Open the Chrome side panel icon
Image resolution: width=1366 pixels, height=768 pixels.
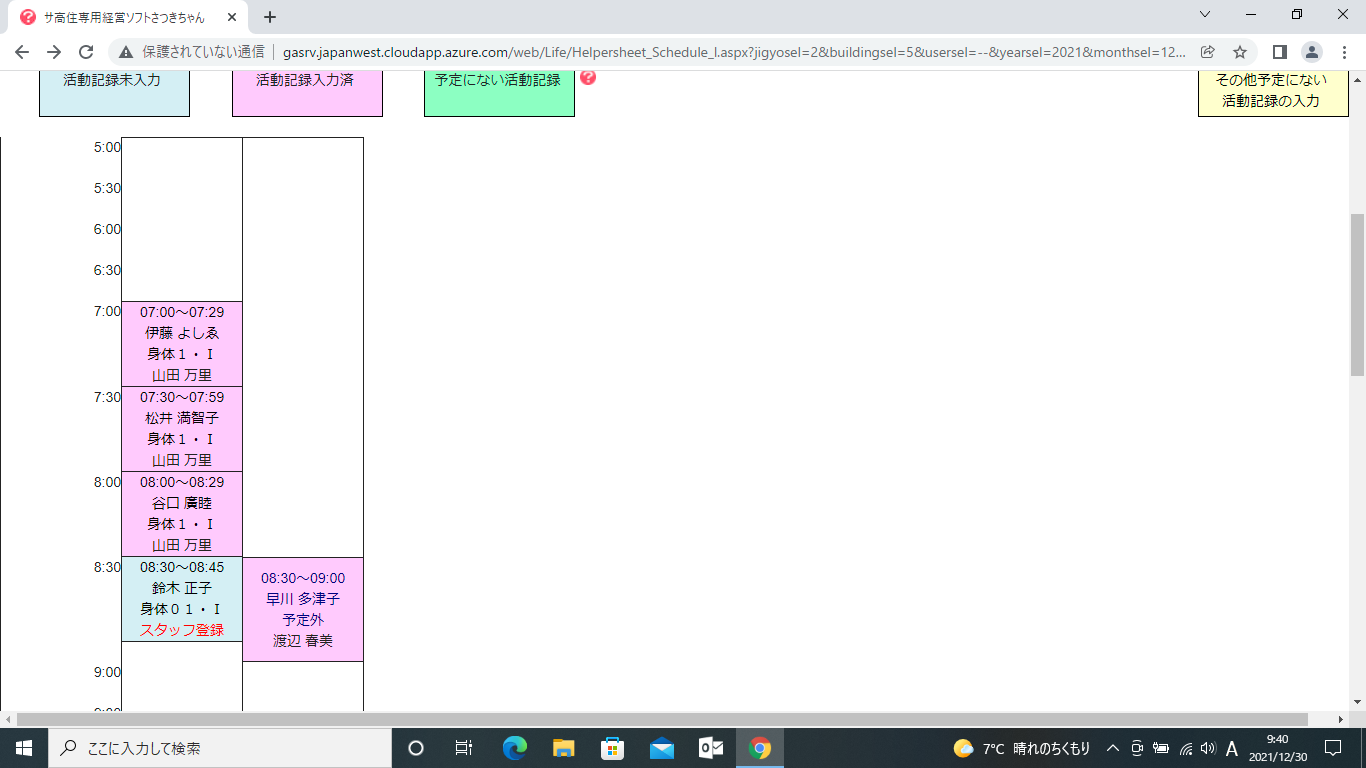(x=1279, y=52)
